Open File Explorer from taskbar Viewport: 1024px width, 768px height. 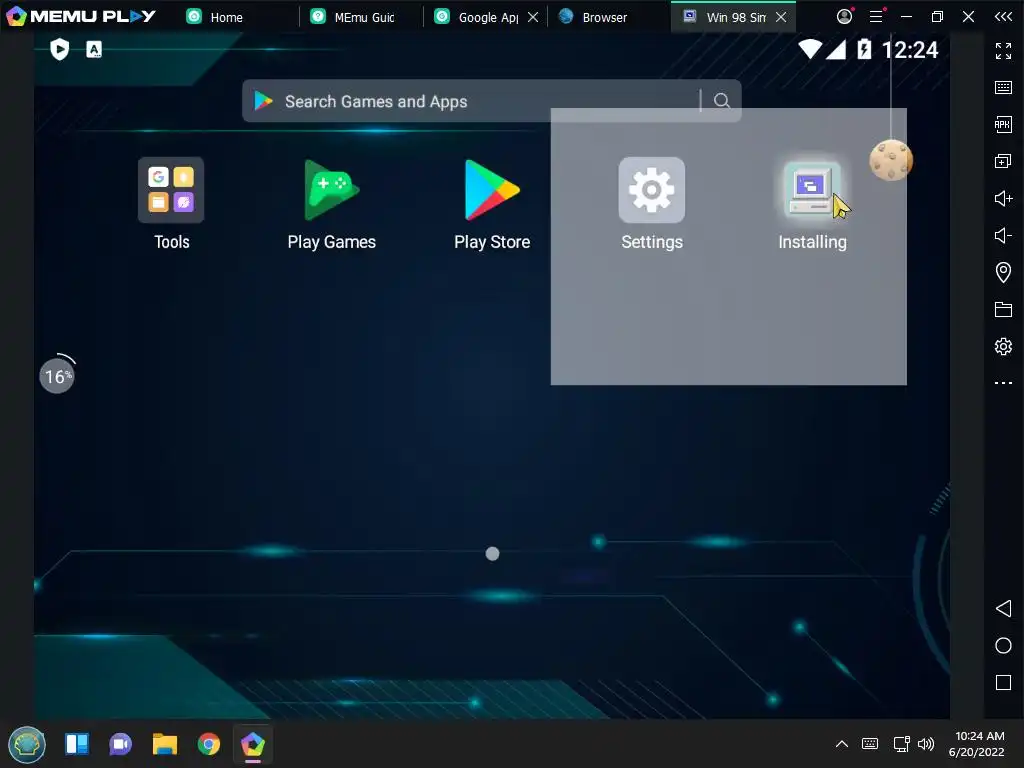coord(165,744)
